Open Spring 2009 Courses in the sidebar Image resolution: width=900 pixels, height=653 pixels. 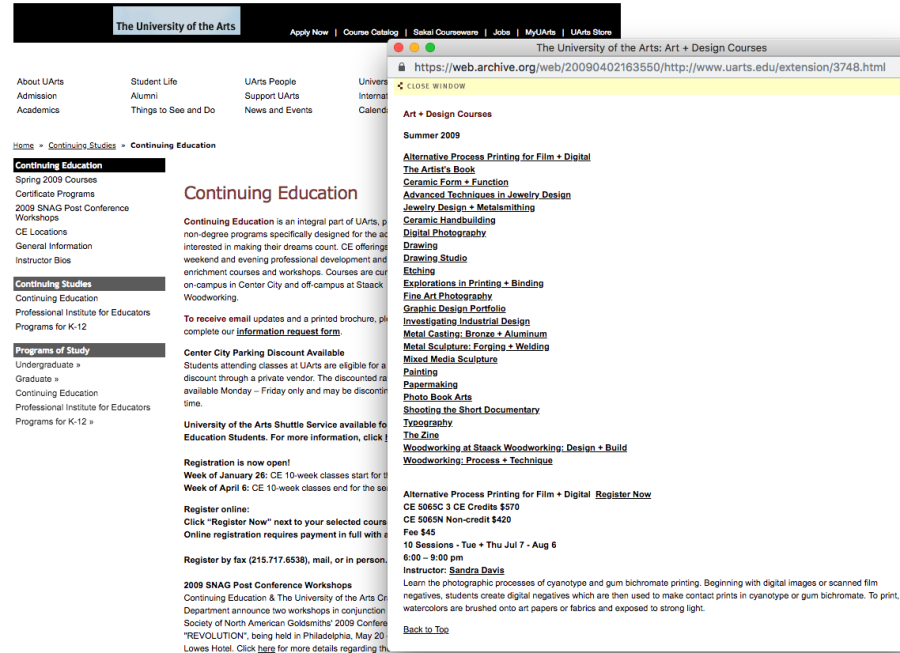click(56, 180)
